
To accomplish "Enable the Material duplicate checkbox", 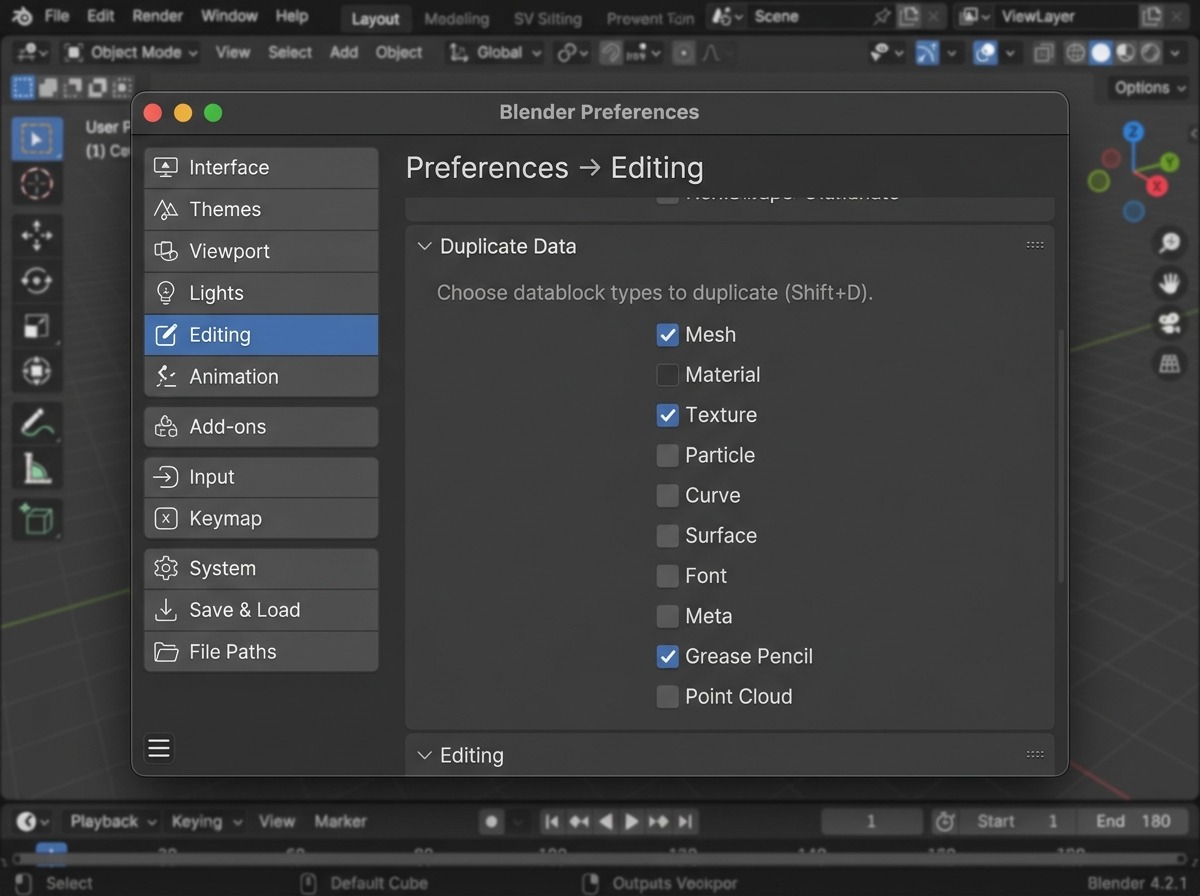I will point(667,375).
